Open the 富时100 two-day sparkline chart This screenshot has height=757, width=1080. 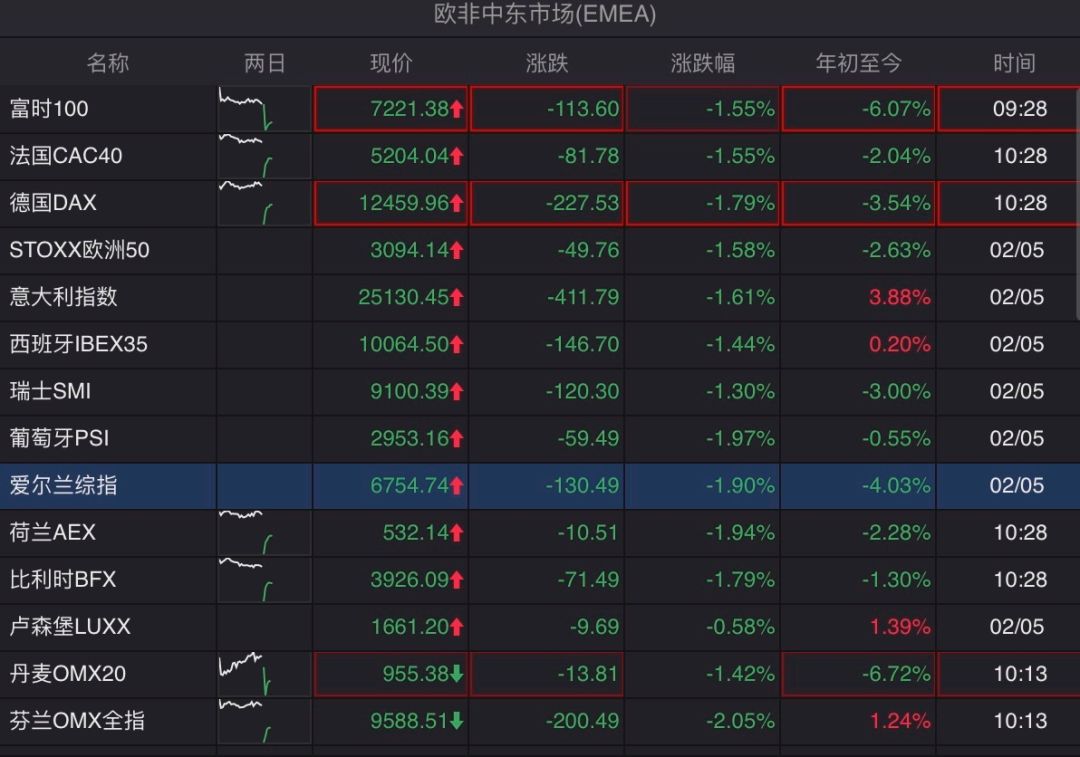point(264,109)
